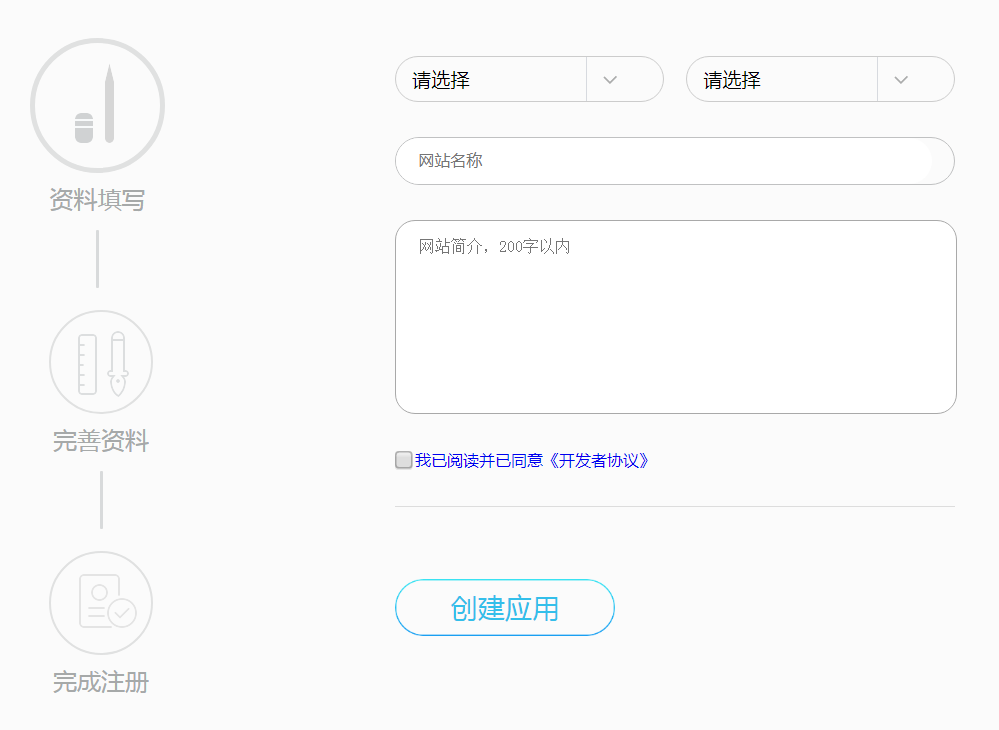Select the 完善资料 ruler and pen icon
The image size is (999, 730).
101,362
